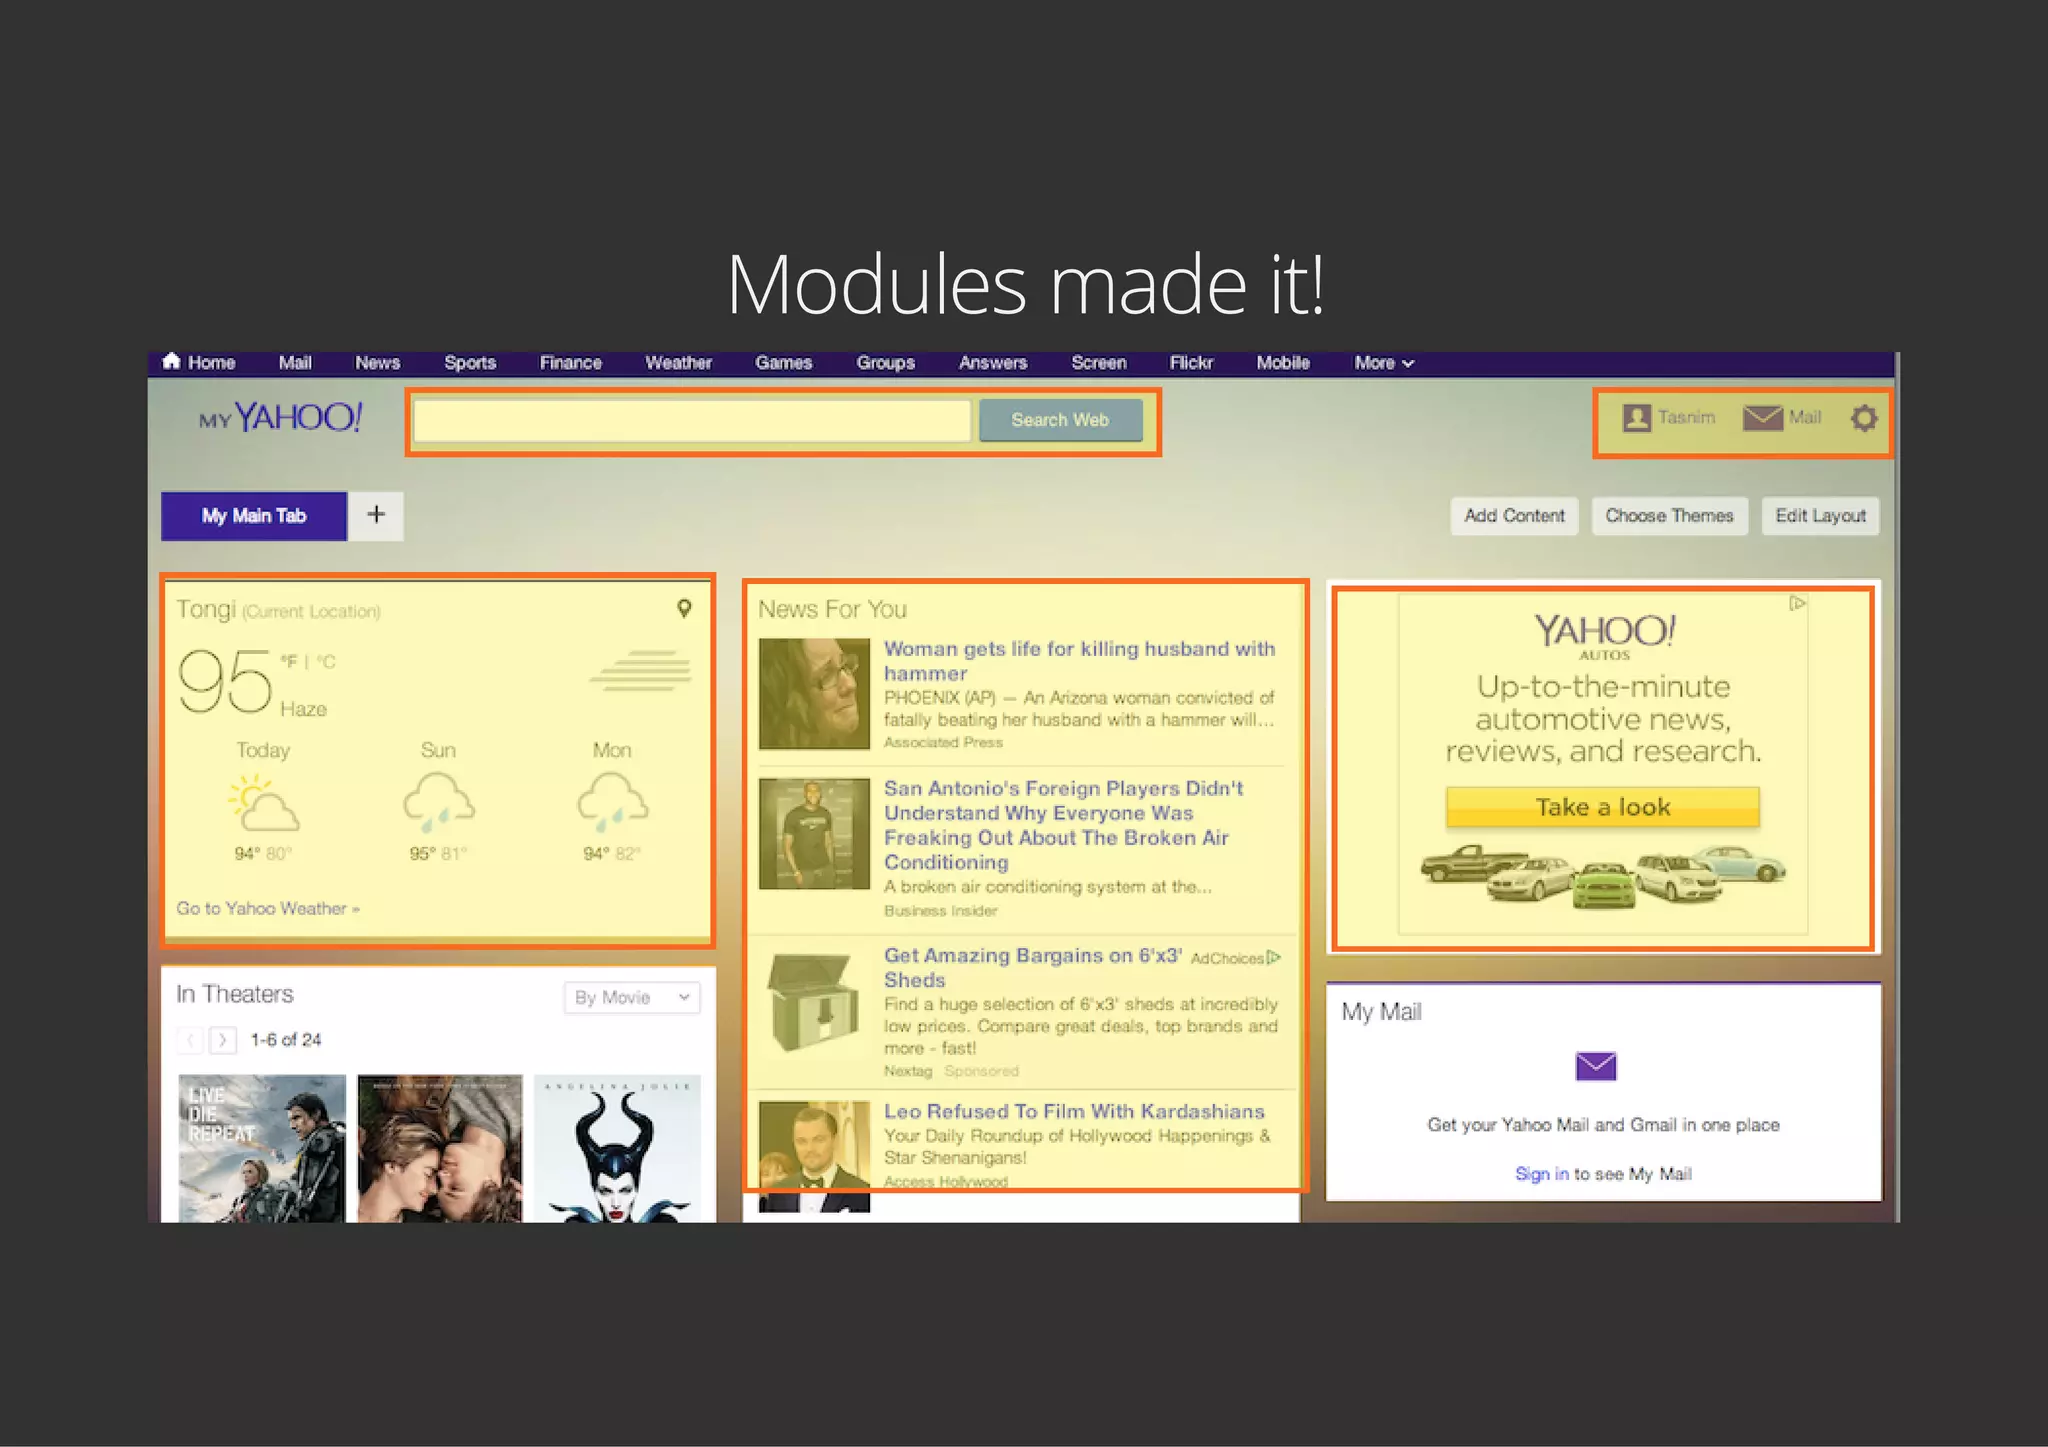
Task: Open the By Movie dropdown
Action: point(631,997)
